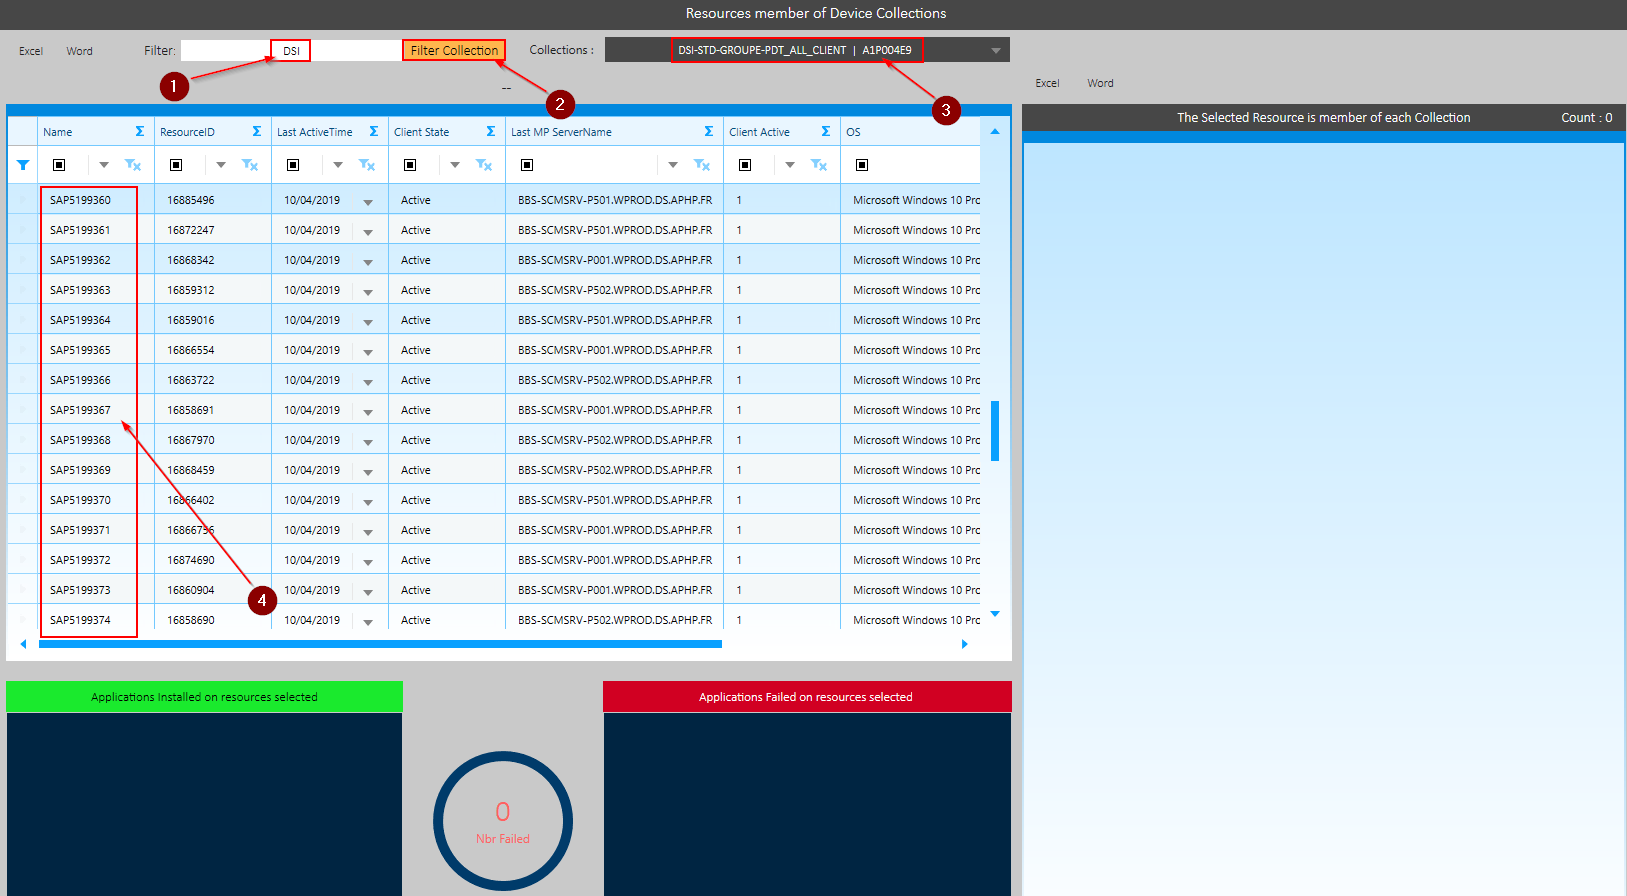
Task: Click the sigma icon in Client Active header
Action: point(826,131)
